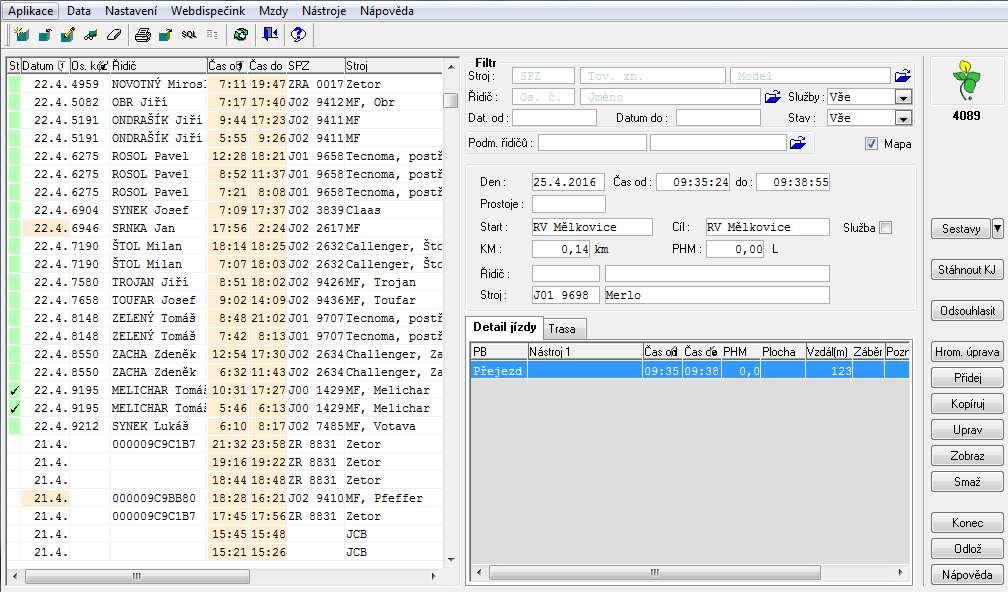This screenshot has height=592, width=1008.
Task: Click the Sestavy button
Action: [x=961, y=229]
